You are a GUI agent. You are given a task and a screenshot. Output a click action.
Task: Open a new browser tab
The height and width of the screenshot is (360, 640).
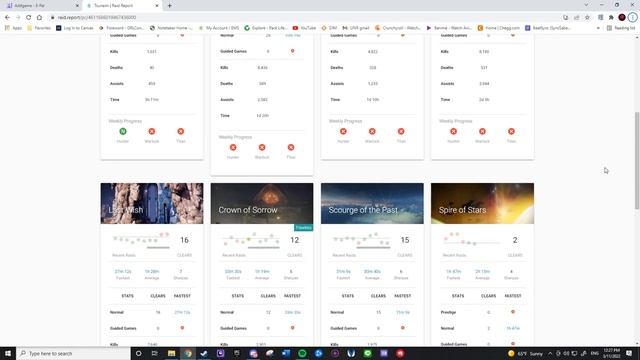point(169,6)
